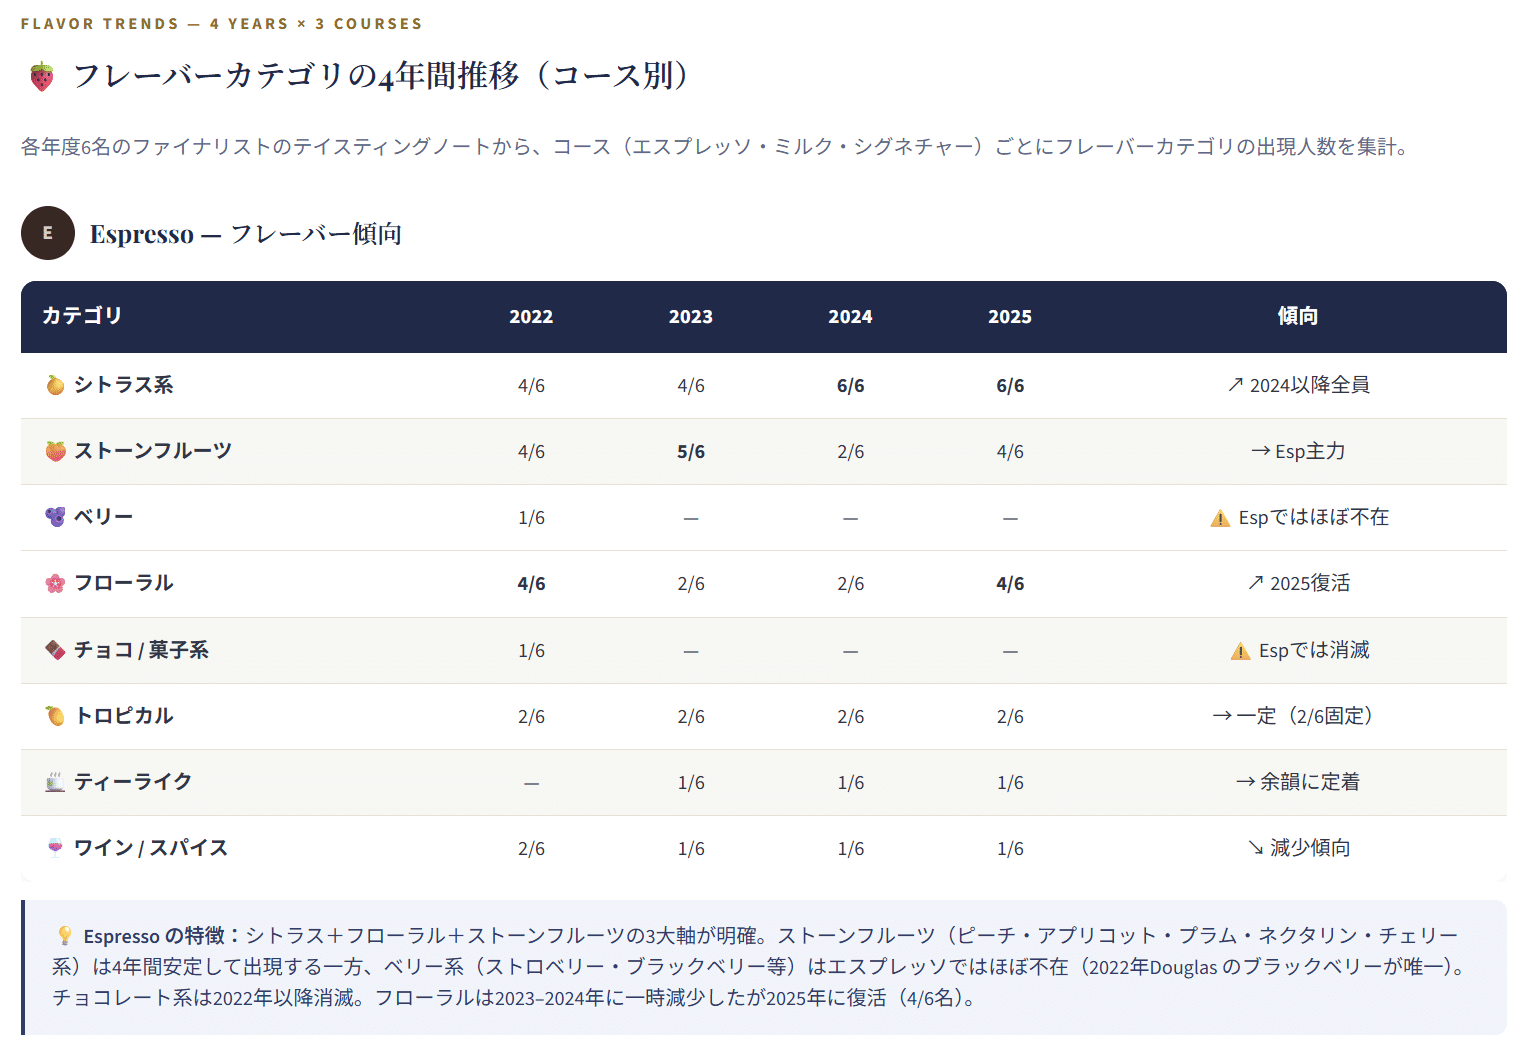
Task: Click the 傾向 column header
Action: tap(1298, 316)
